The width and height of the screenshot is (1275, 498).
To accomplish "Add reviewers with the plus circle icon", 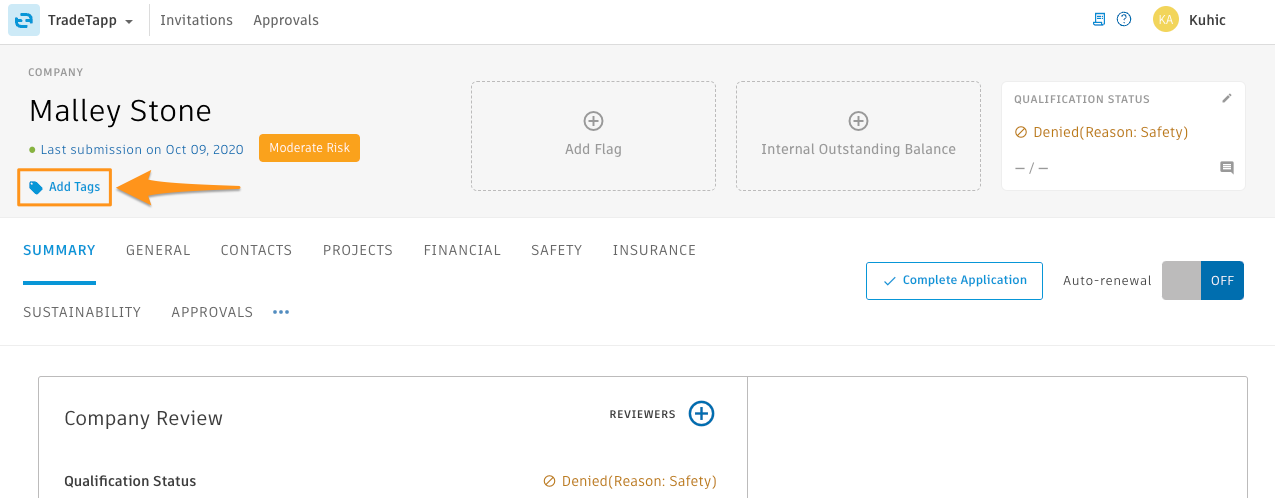I will pos(702,413).
